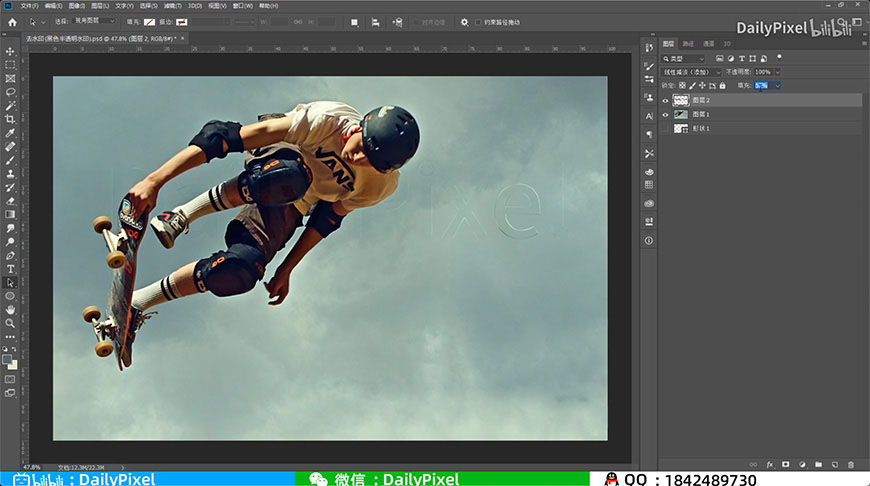
Task: Select the Dodge tool
Action: [10, 241]
